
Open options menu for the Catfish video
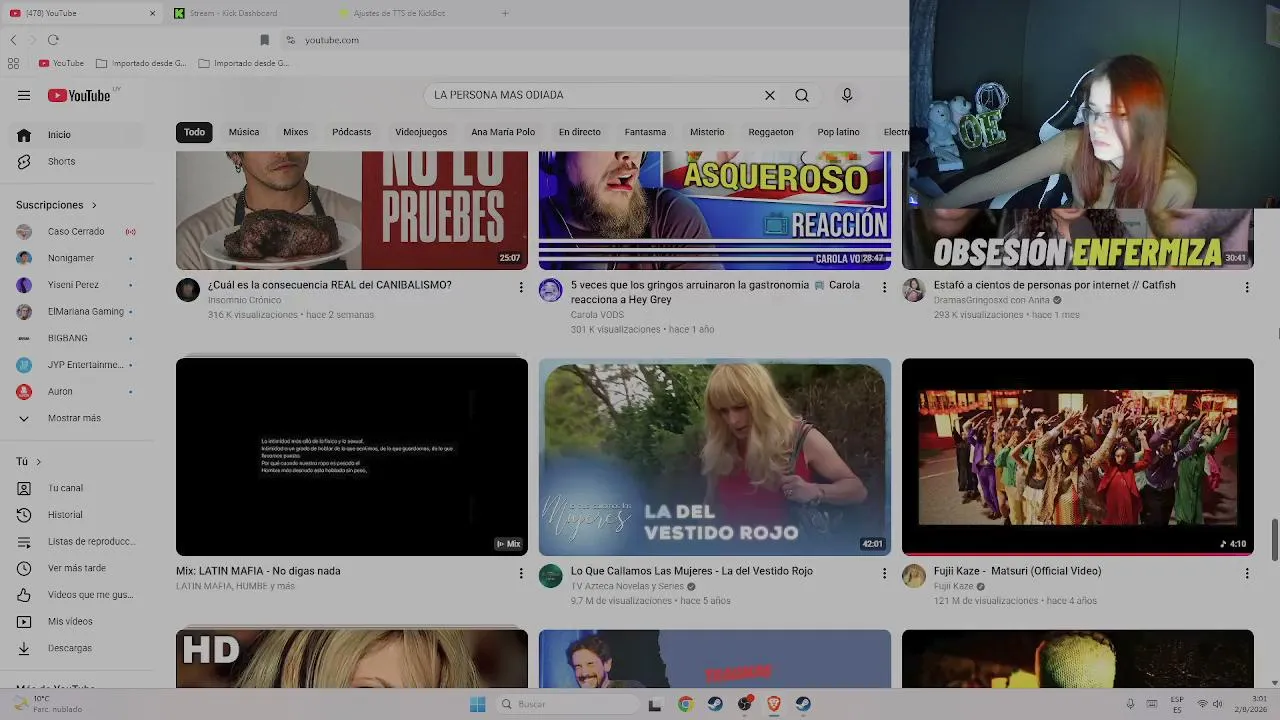1247,288
